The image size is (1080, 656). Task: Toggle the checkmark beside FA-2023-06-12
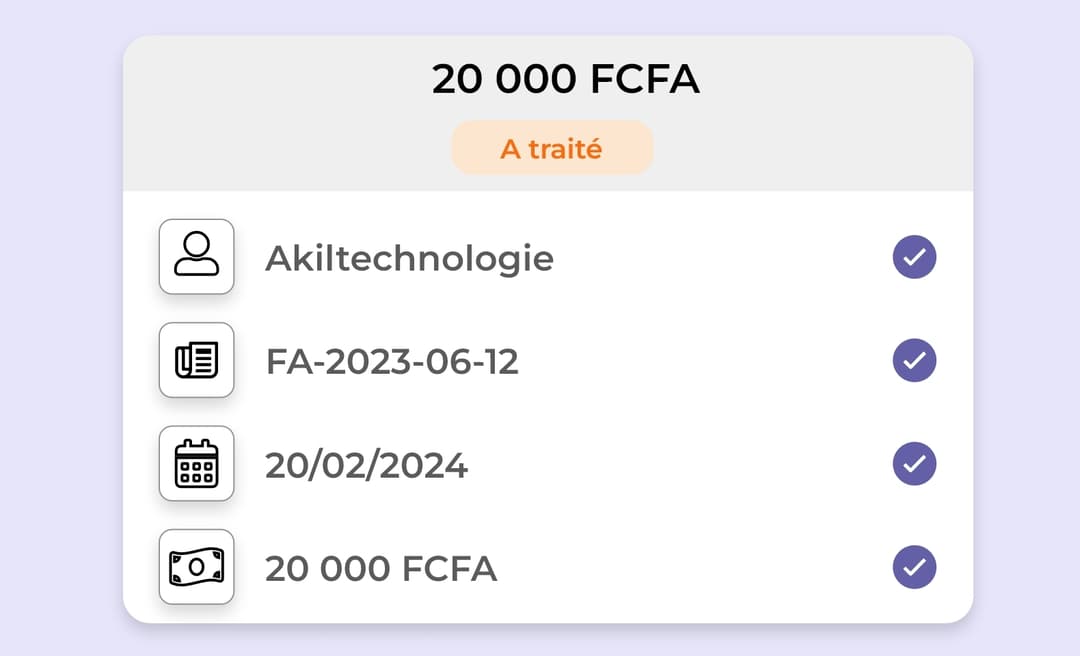[914, 360]
